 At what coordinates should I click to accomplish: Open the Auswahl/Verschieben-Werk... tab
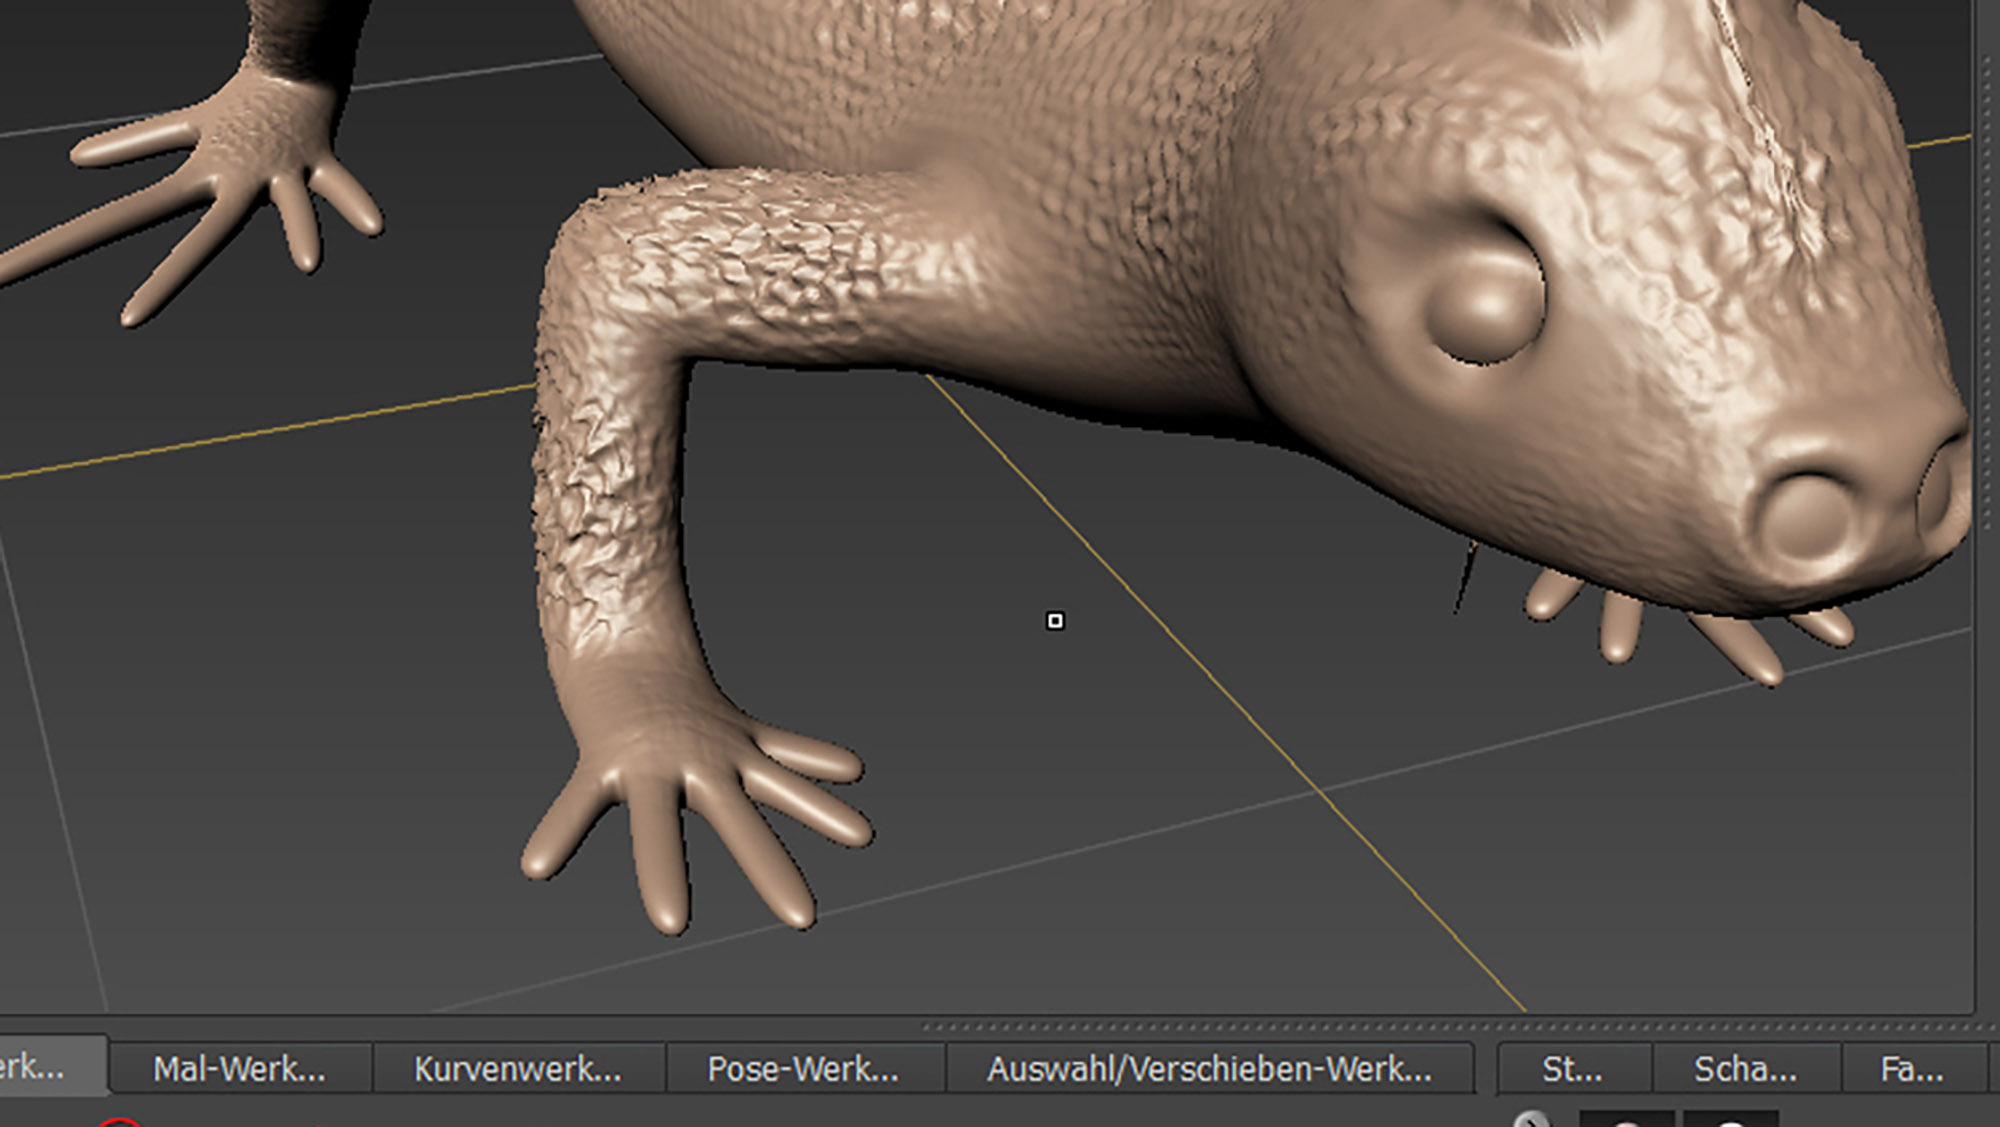click(1209, 1069)
